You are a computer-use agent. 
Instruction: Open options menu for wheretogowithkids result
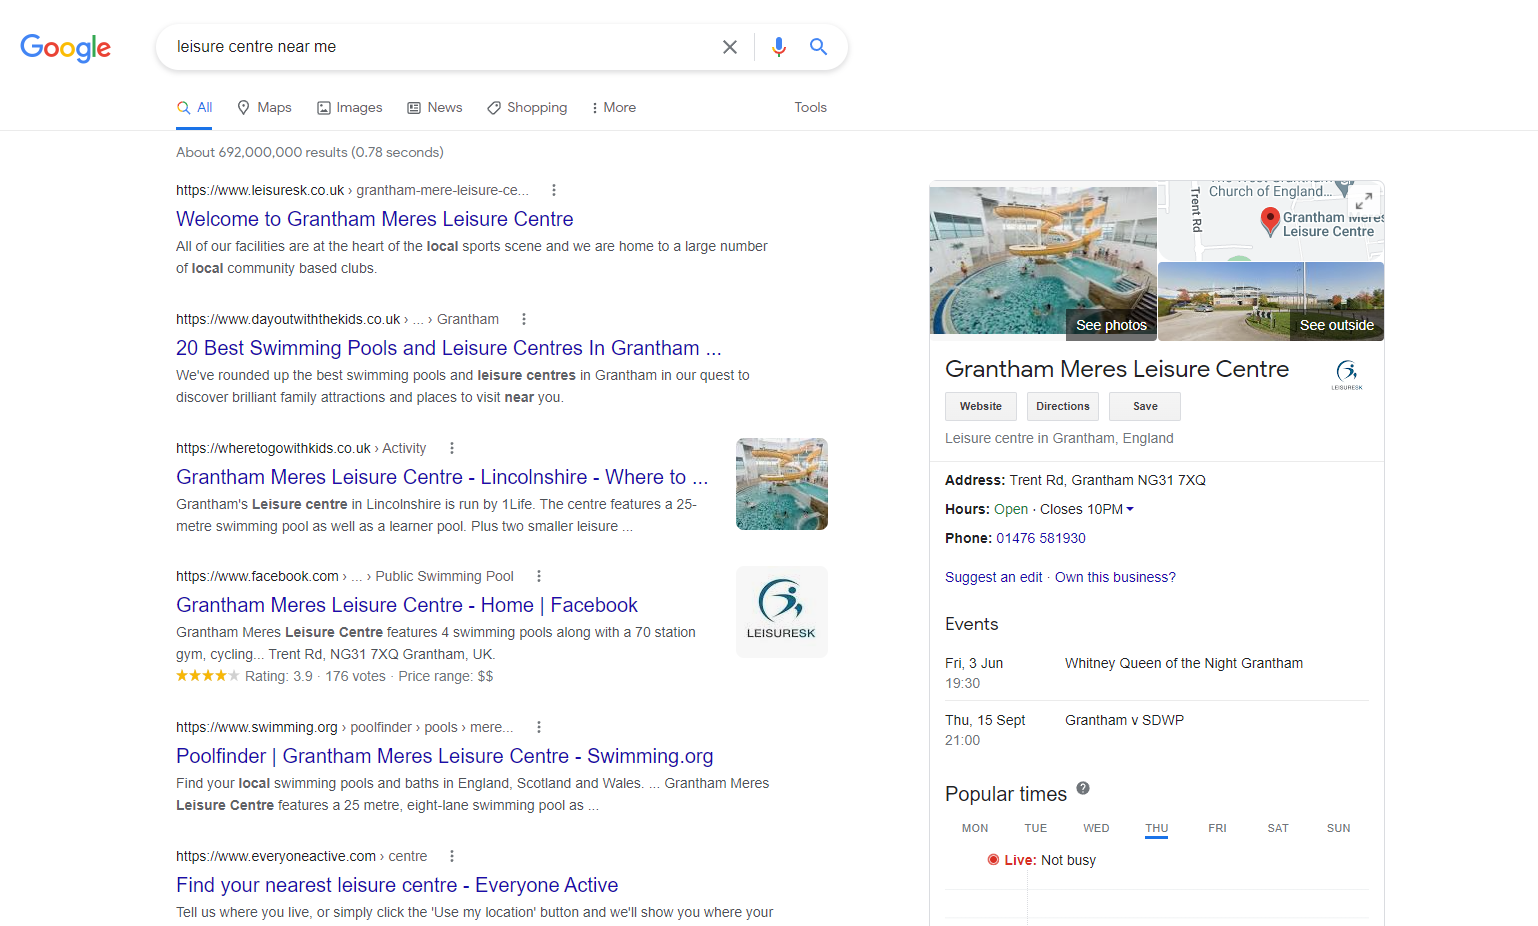coord(452,448)
